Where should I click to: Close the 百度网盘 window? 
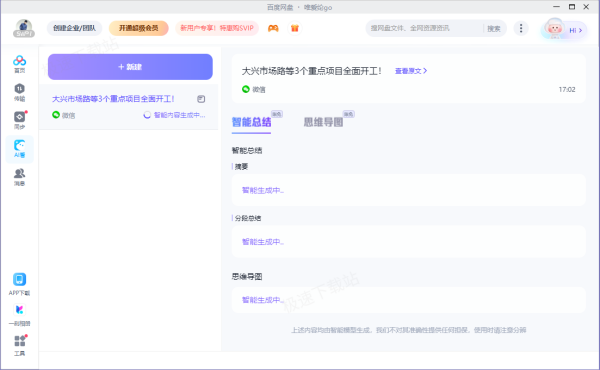(586, 7)
